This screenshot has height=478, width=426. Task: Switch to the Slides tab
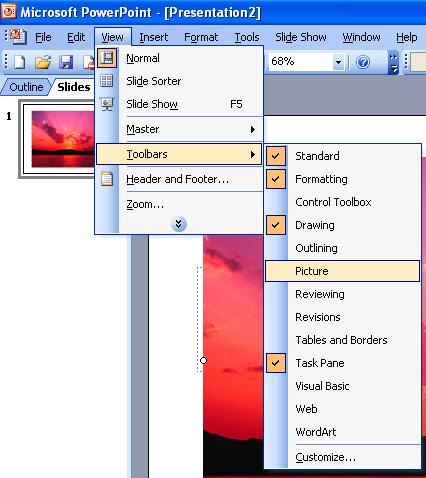74,87
